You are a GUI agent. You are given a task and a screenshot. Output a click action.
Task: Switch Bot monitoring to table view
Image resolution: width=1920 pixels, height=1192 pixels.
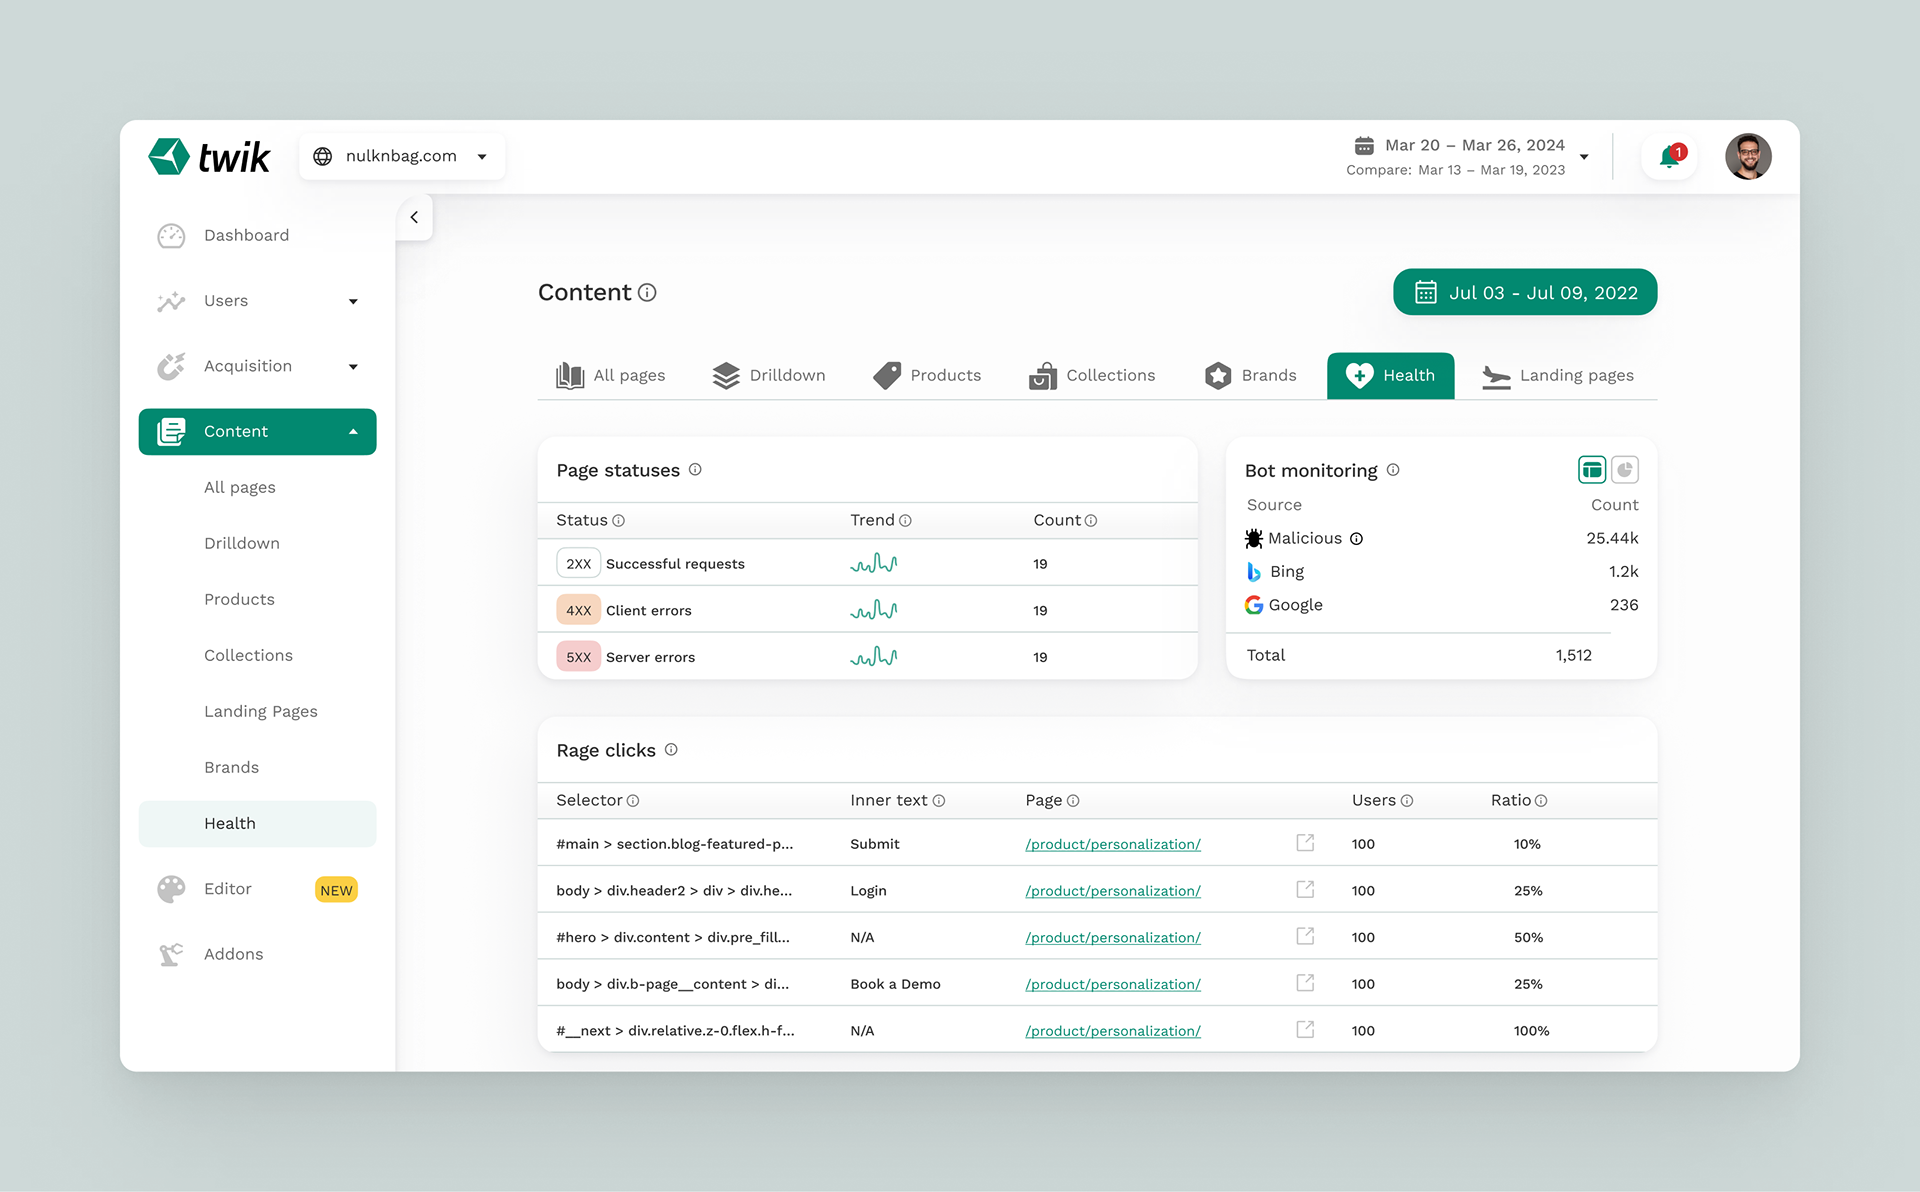(1592, 469)
